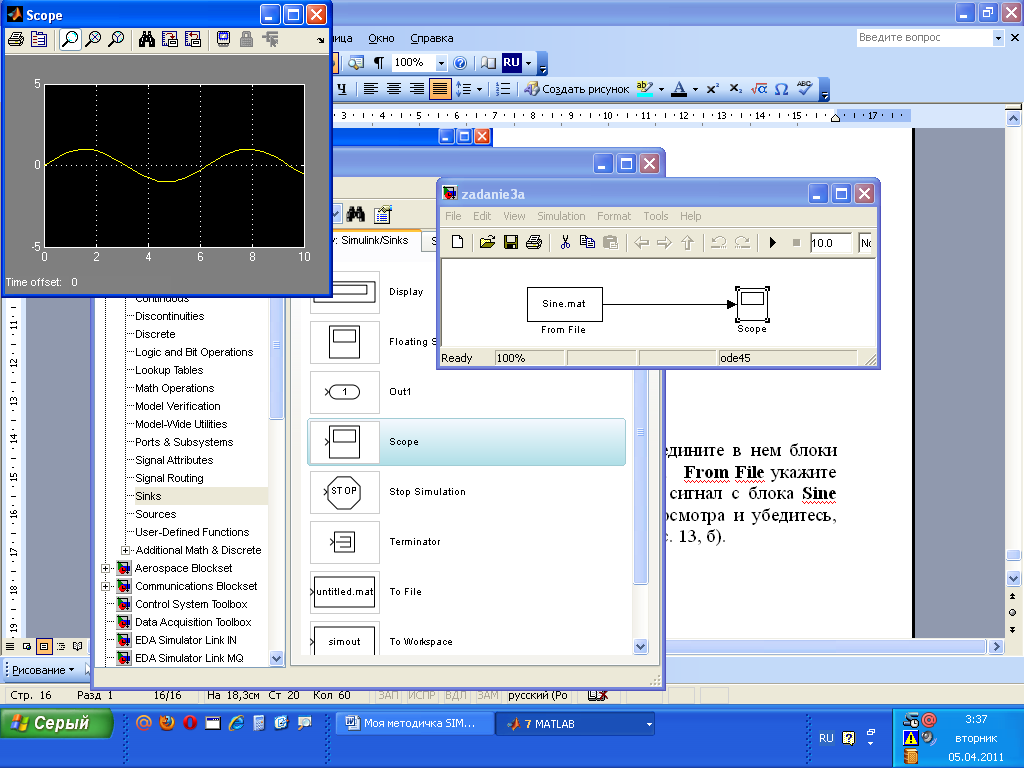
Task: Click the Open folder icon in zadanie3a
Action: point(487,242)
